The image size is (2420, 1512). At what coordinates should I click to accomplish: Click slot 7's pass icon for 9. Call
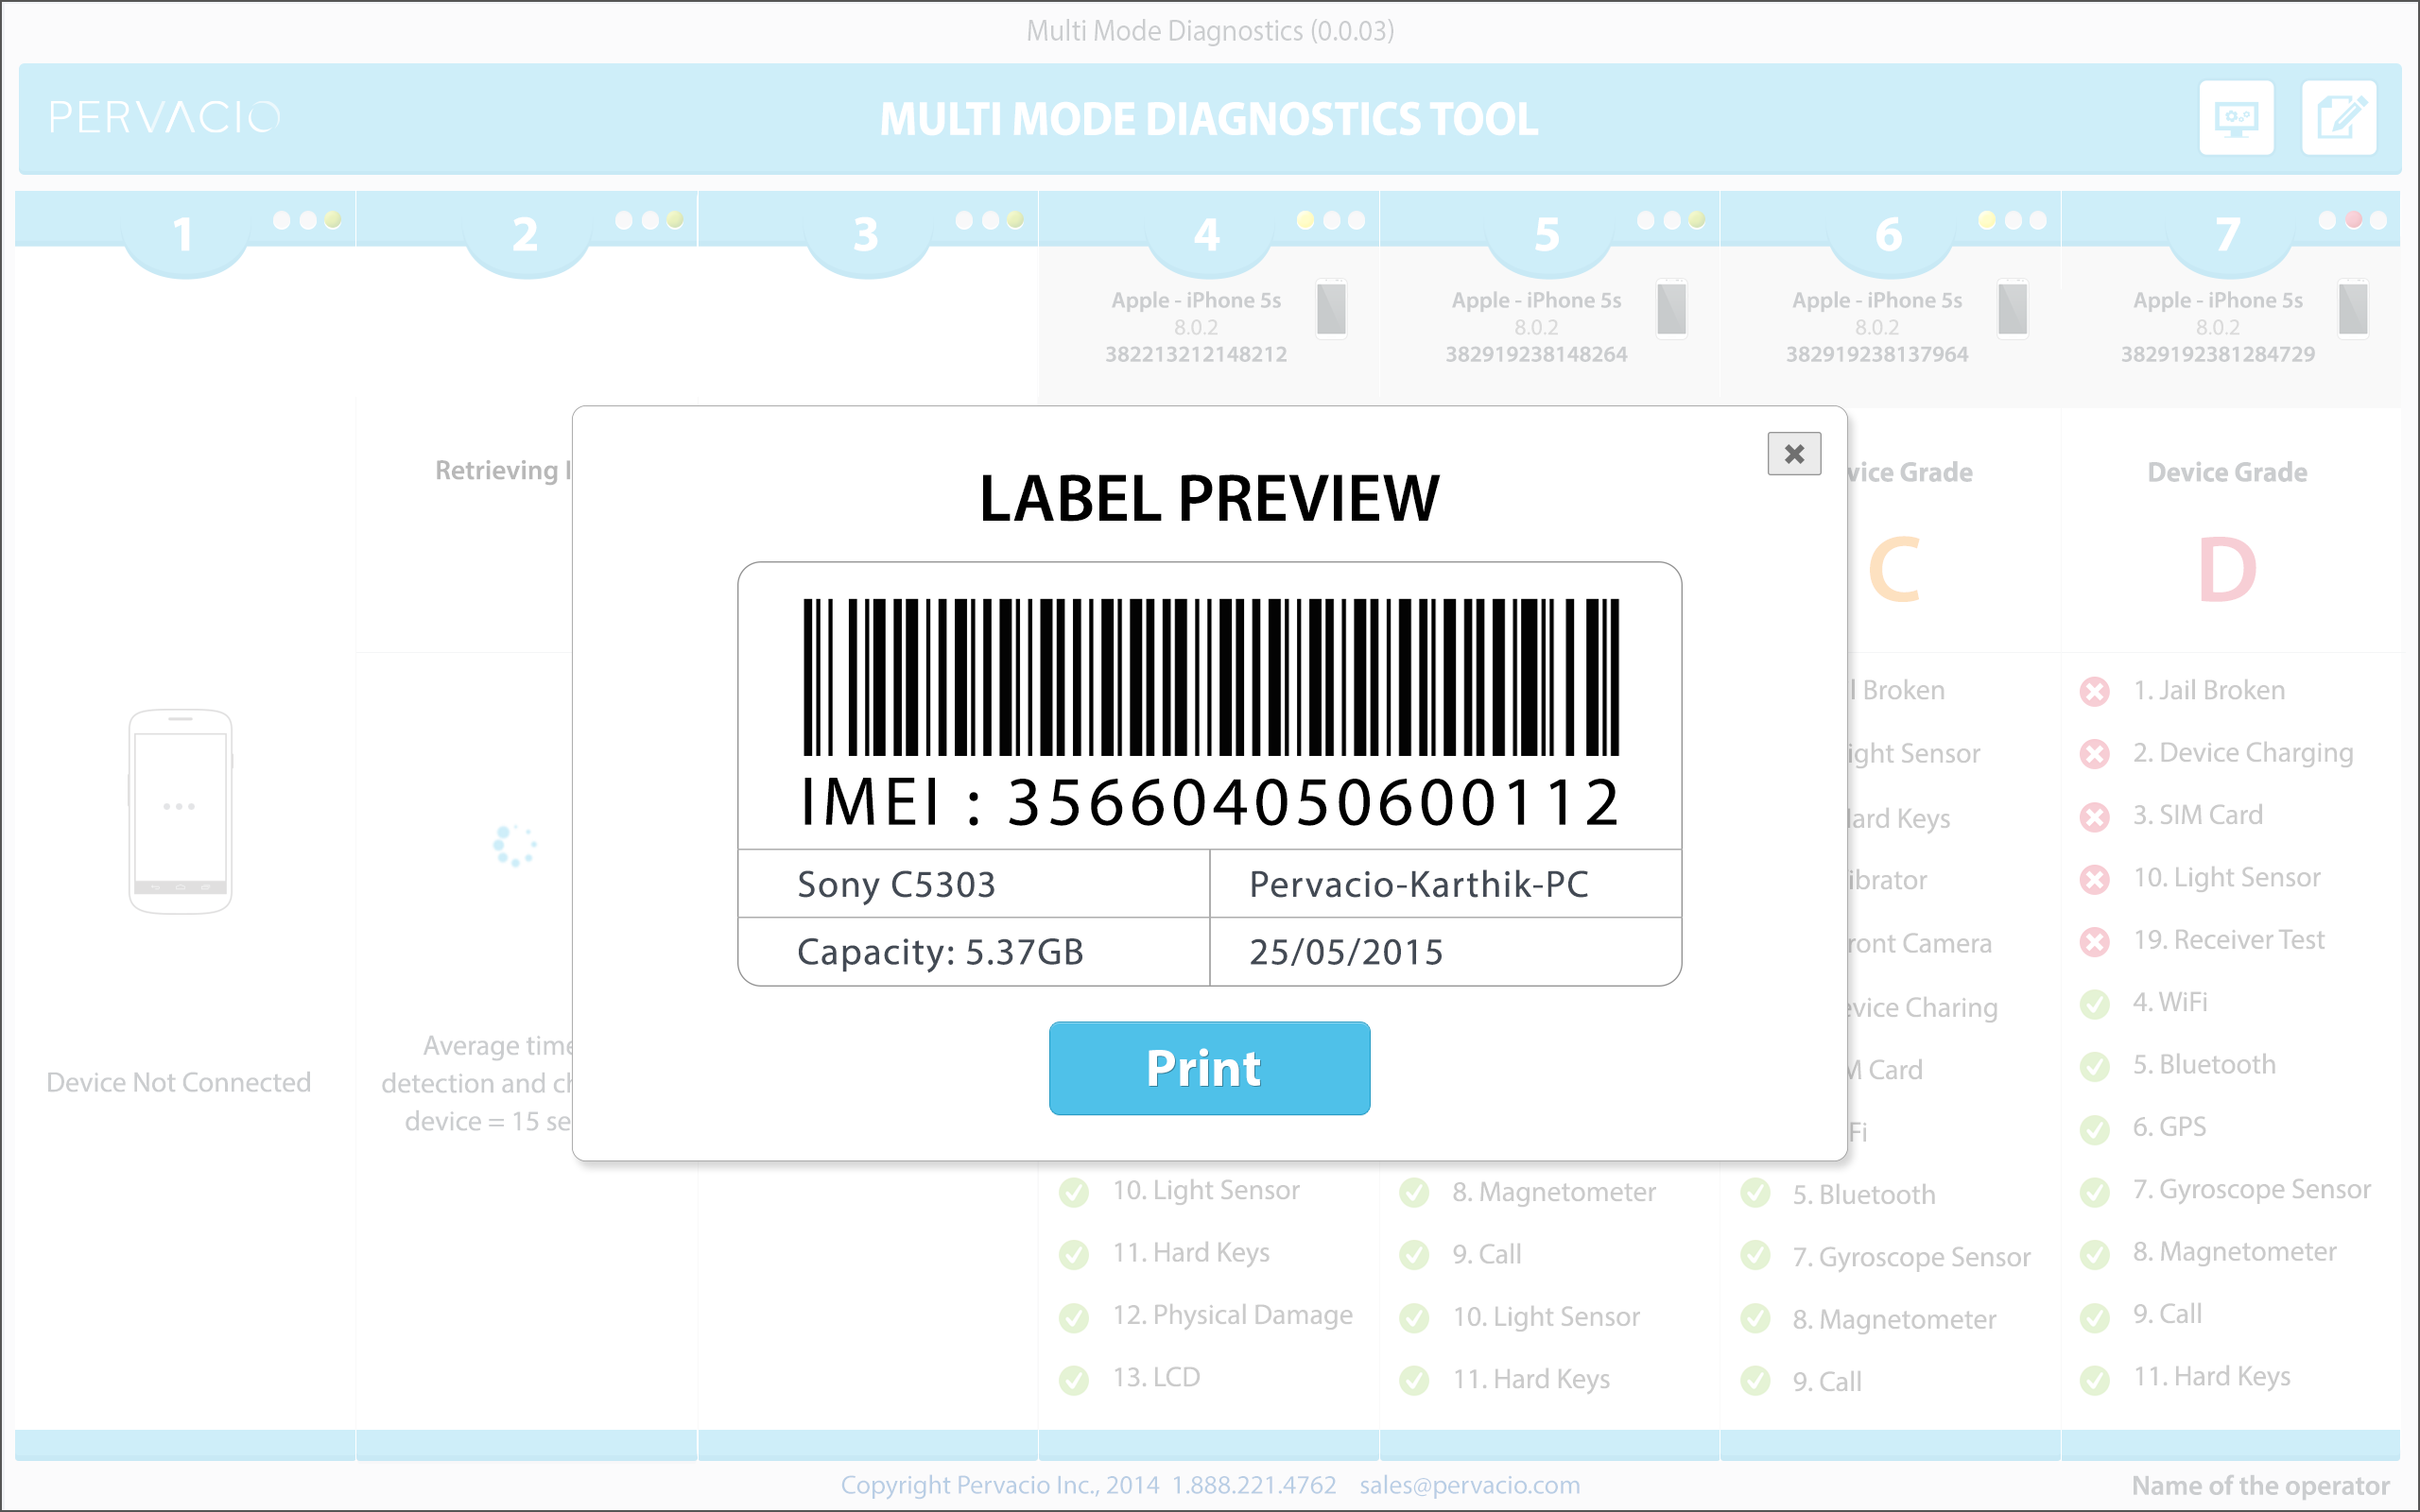click(2094, 1316)
